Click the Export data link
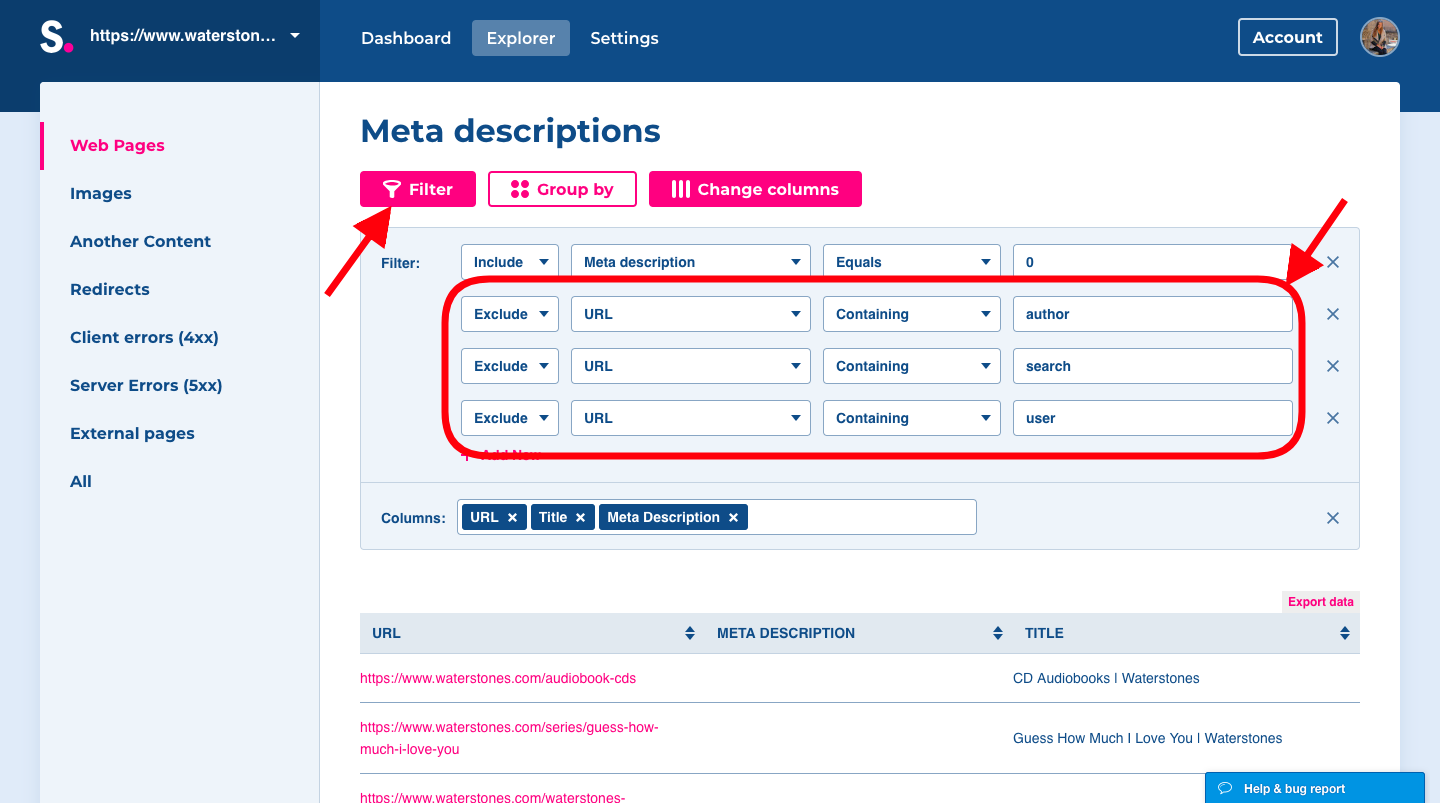The width and height of the screenshot is (1440, 803). [x=1321, y=602]
